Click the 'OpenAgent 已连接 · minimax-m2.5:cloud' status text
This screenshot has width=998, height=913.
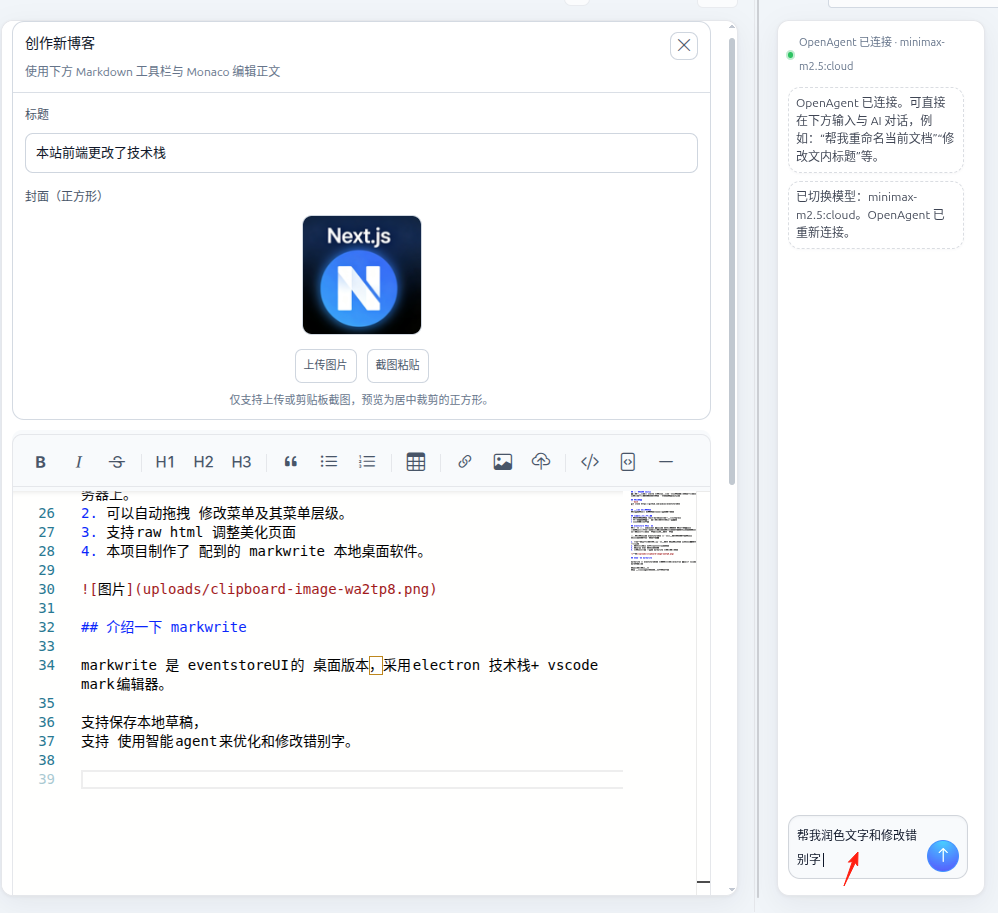[x=871, y=54]
